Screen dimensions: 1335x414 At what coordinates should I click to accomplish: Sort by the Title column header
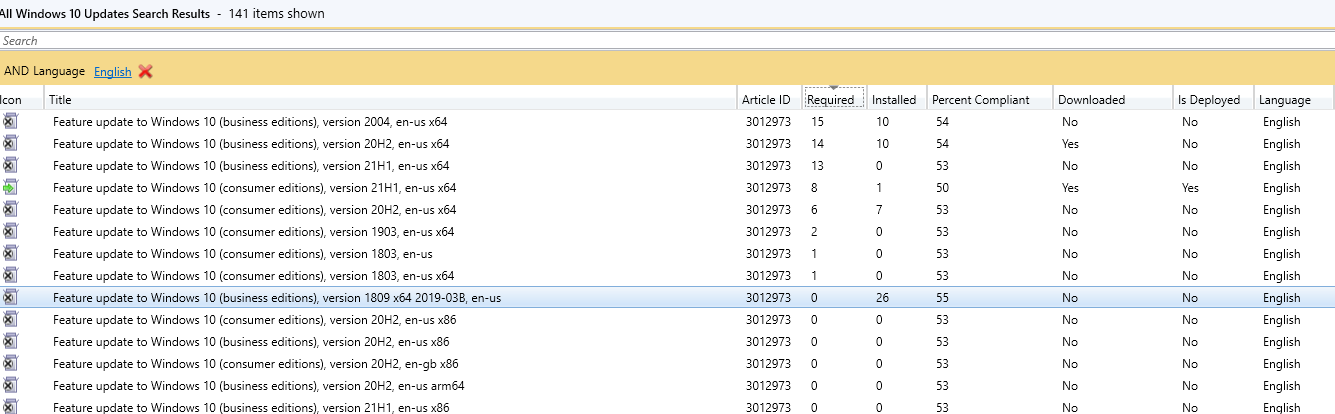click(x=391, y=99)
